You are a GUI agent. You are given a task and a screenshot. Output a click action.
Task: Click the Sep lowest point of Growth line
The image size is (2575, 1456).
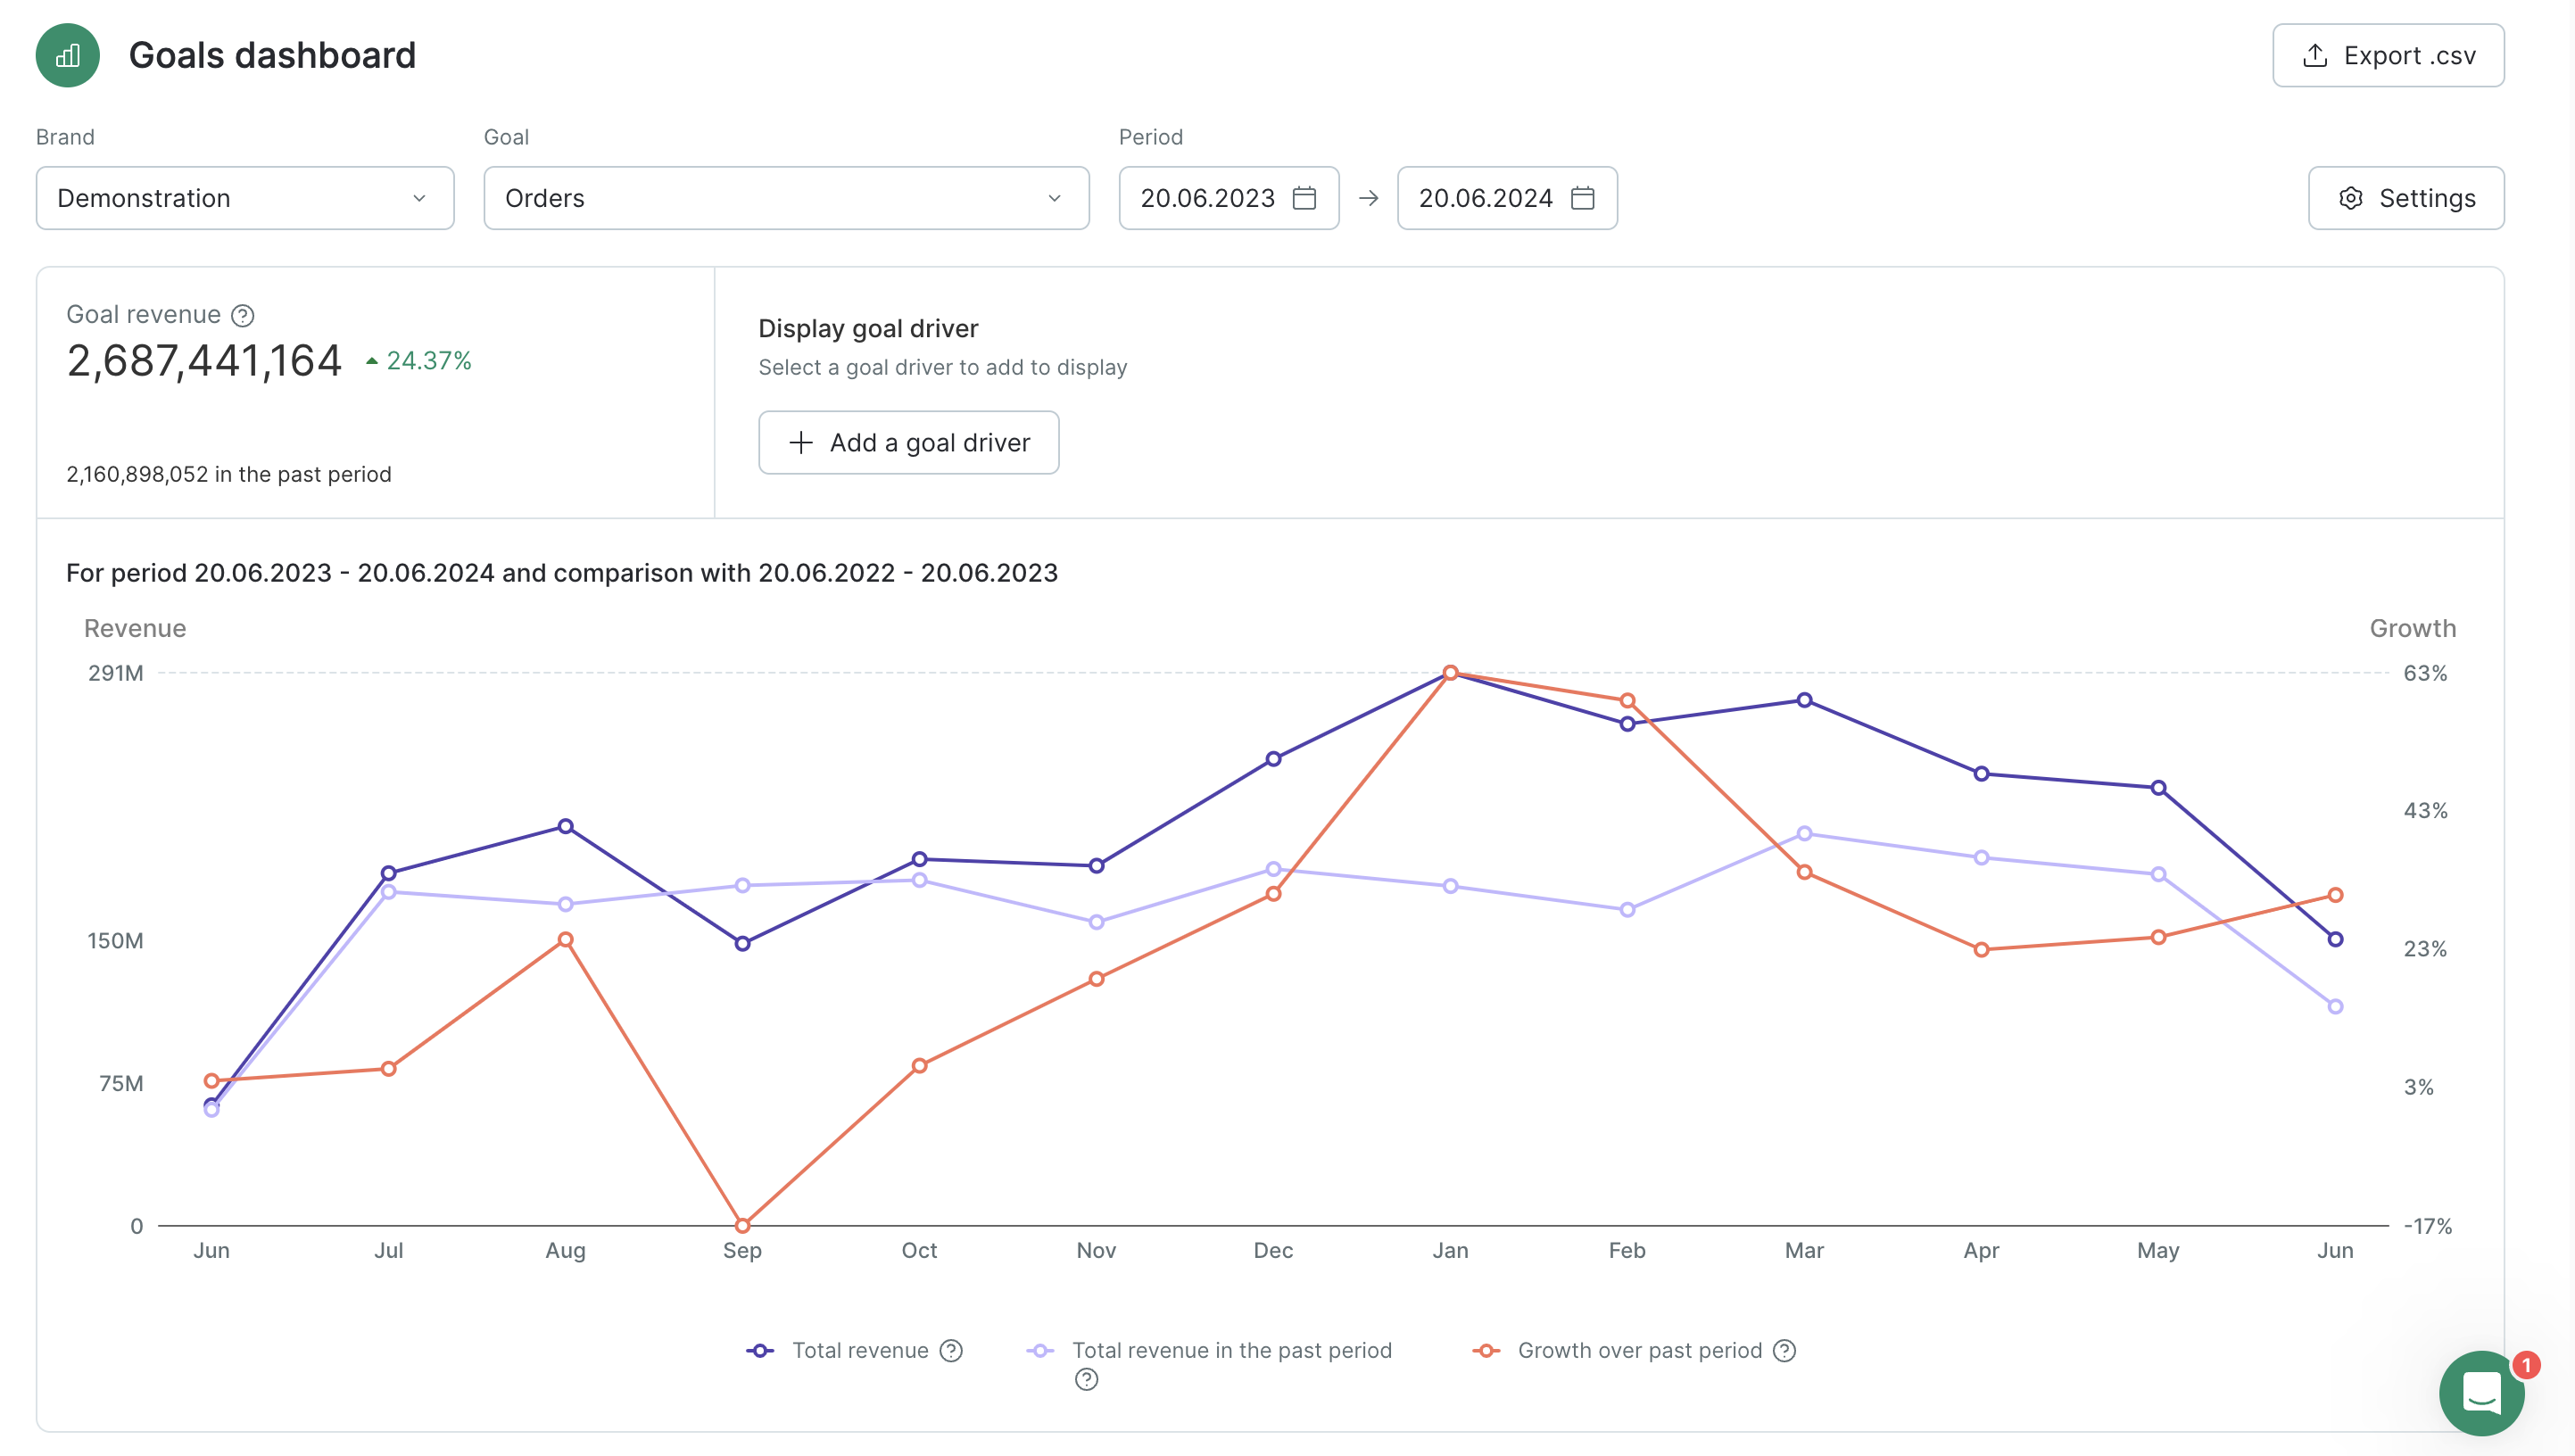coord(742,1225)
